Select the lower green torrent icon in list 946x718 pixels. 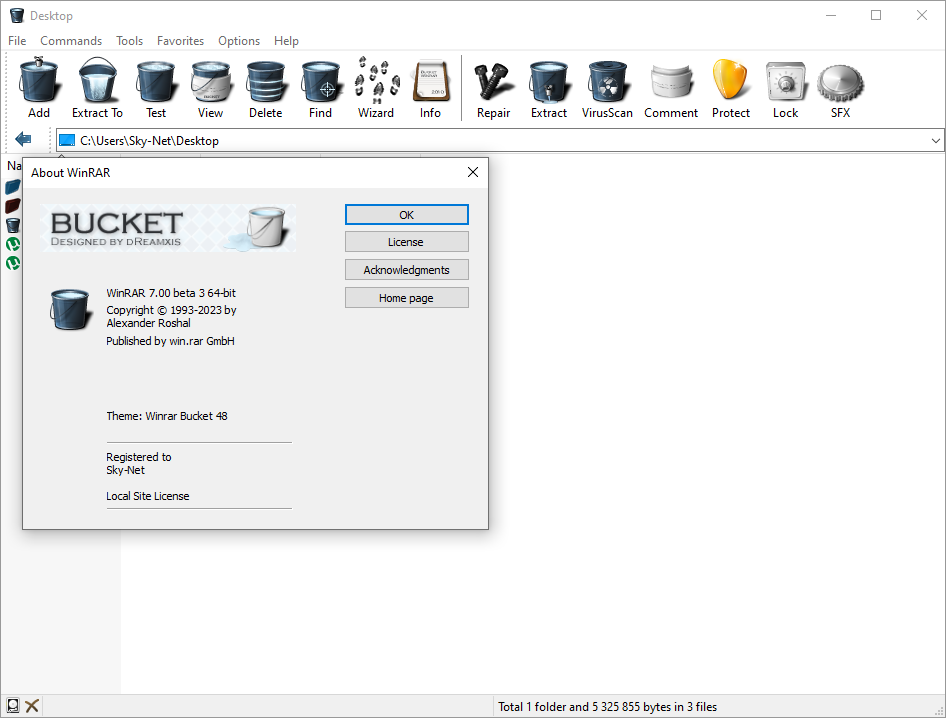coord(13,263)
